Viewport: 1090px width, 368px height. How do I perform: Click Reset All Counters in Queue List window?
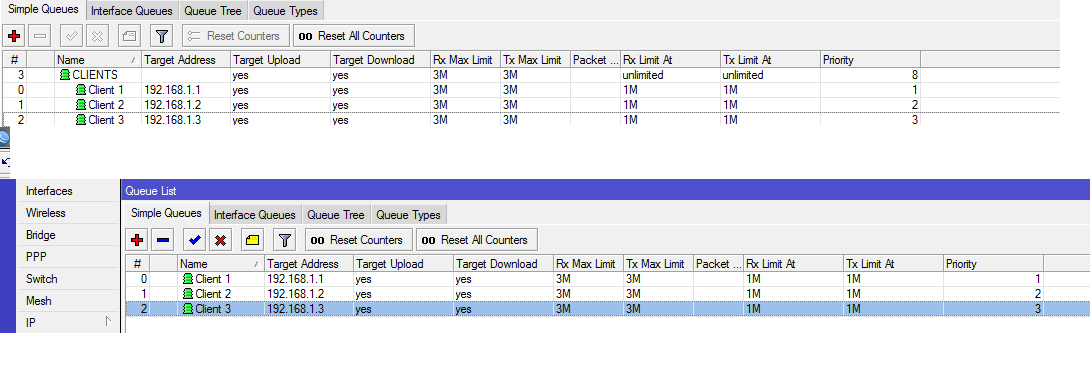click(477, 240)
